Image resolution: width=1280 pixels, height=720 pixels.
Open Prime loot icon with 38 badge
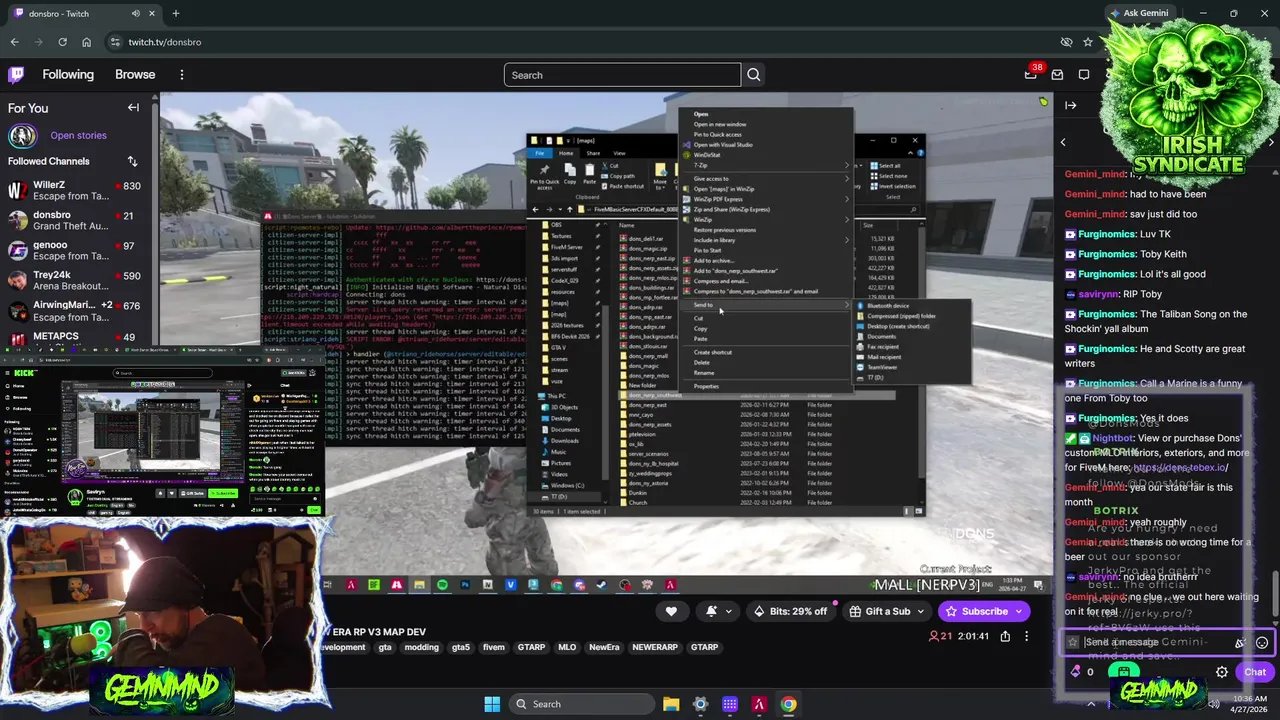(1031, 75)
